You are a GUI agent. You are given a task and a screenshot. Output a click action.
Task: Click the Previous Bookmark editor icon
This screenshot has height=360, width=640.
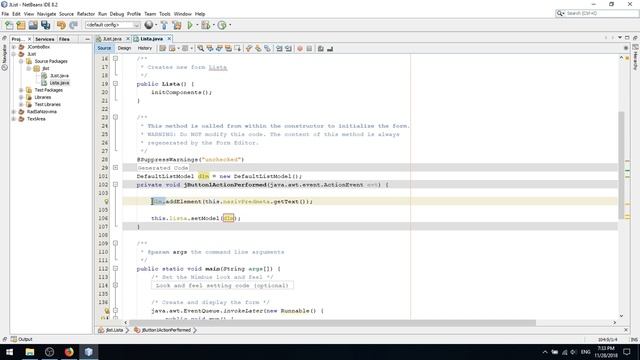pos(249,49)
